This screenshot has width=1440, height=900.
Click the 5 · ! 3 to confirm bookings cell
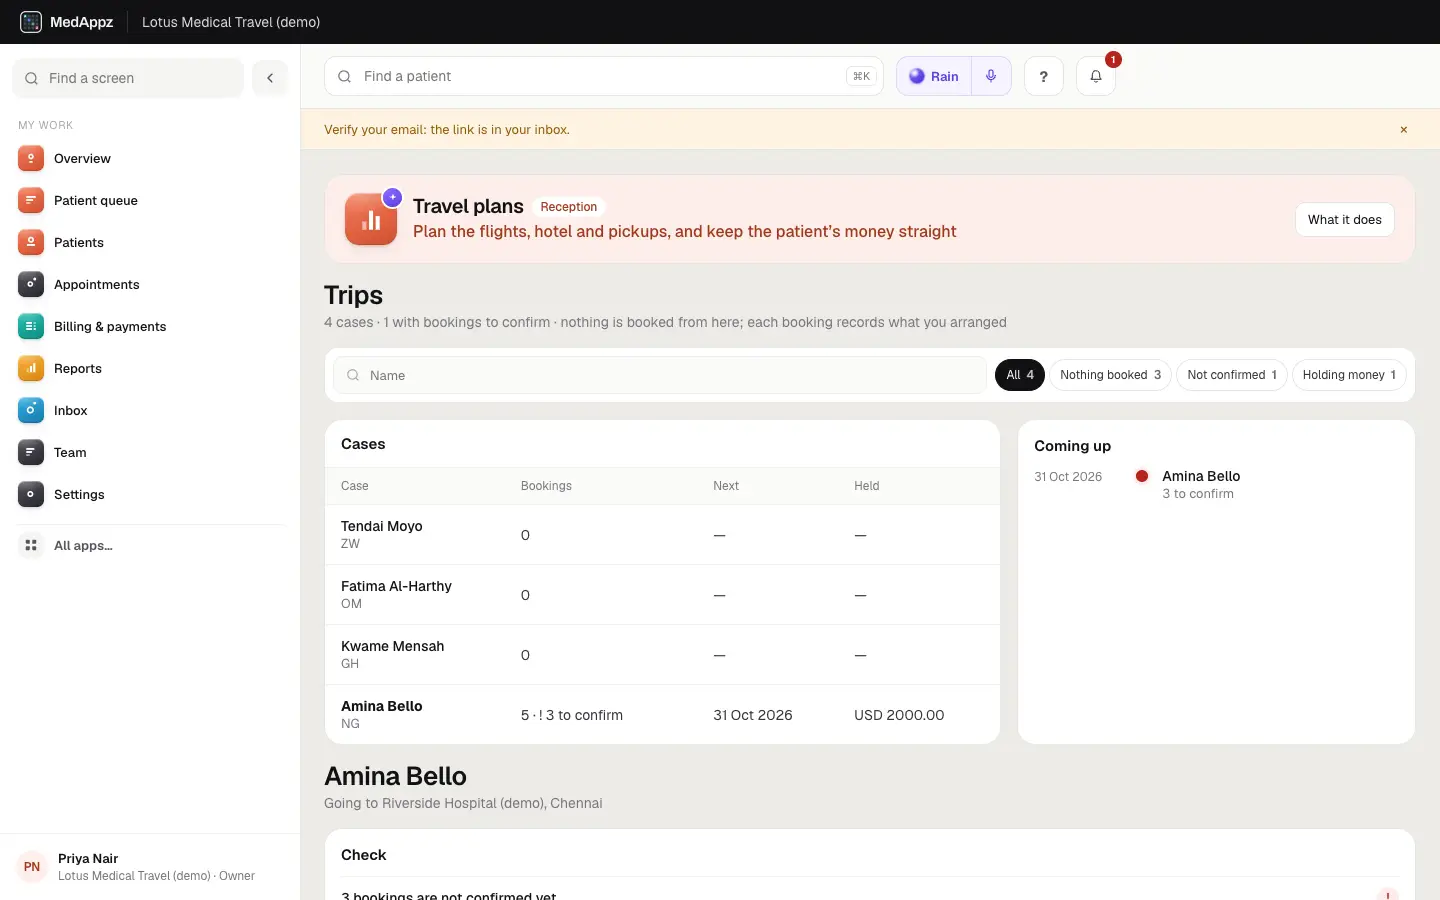click(x=572, y=715)
